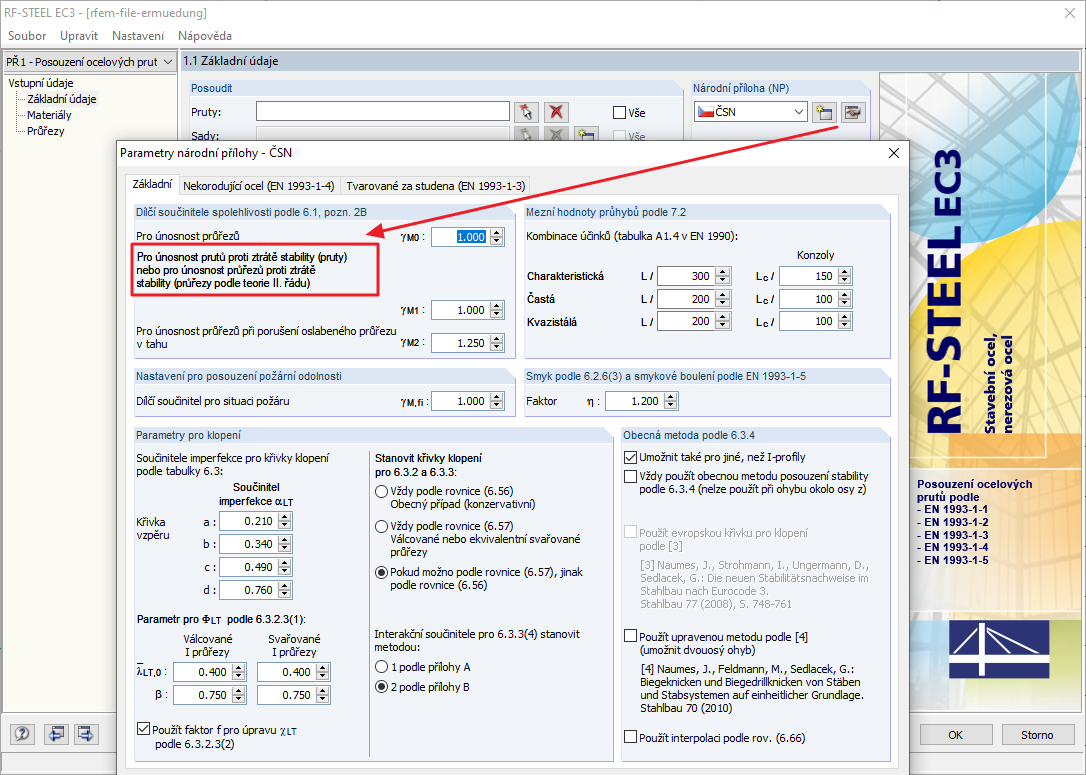Screen dimensions: 1086x775
Task: Click the Faktor η field 1.200
Action: [x=634, y=401]
